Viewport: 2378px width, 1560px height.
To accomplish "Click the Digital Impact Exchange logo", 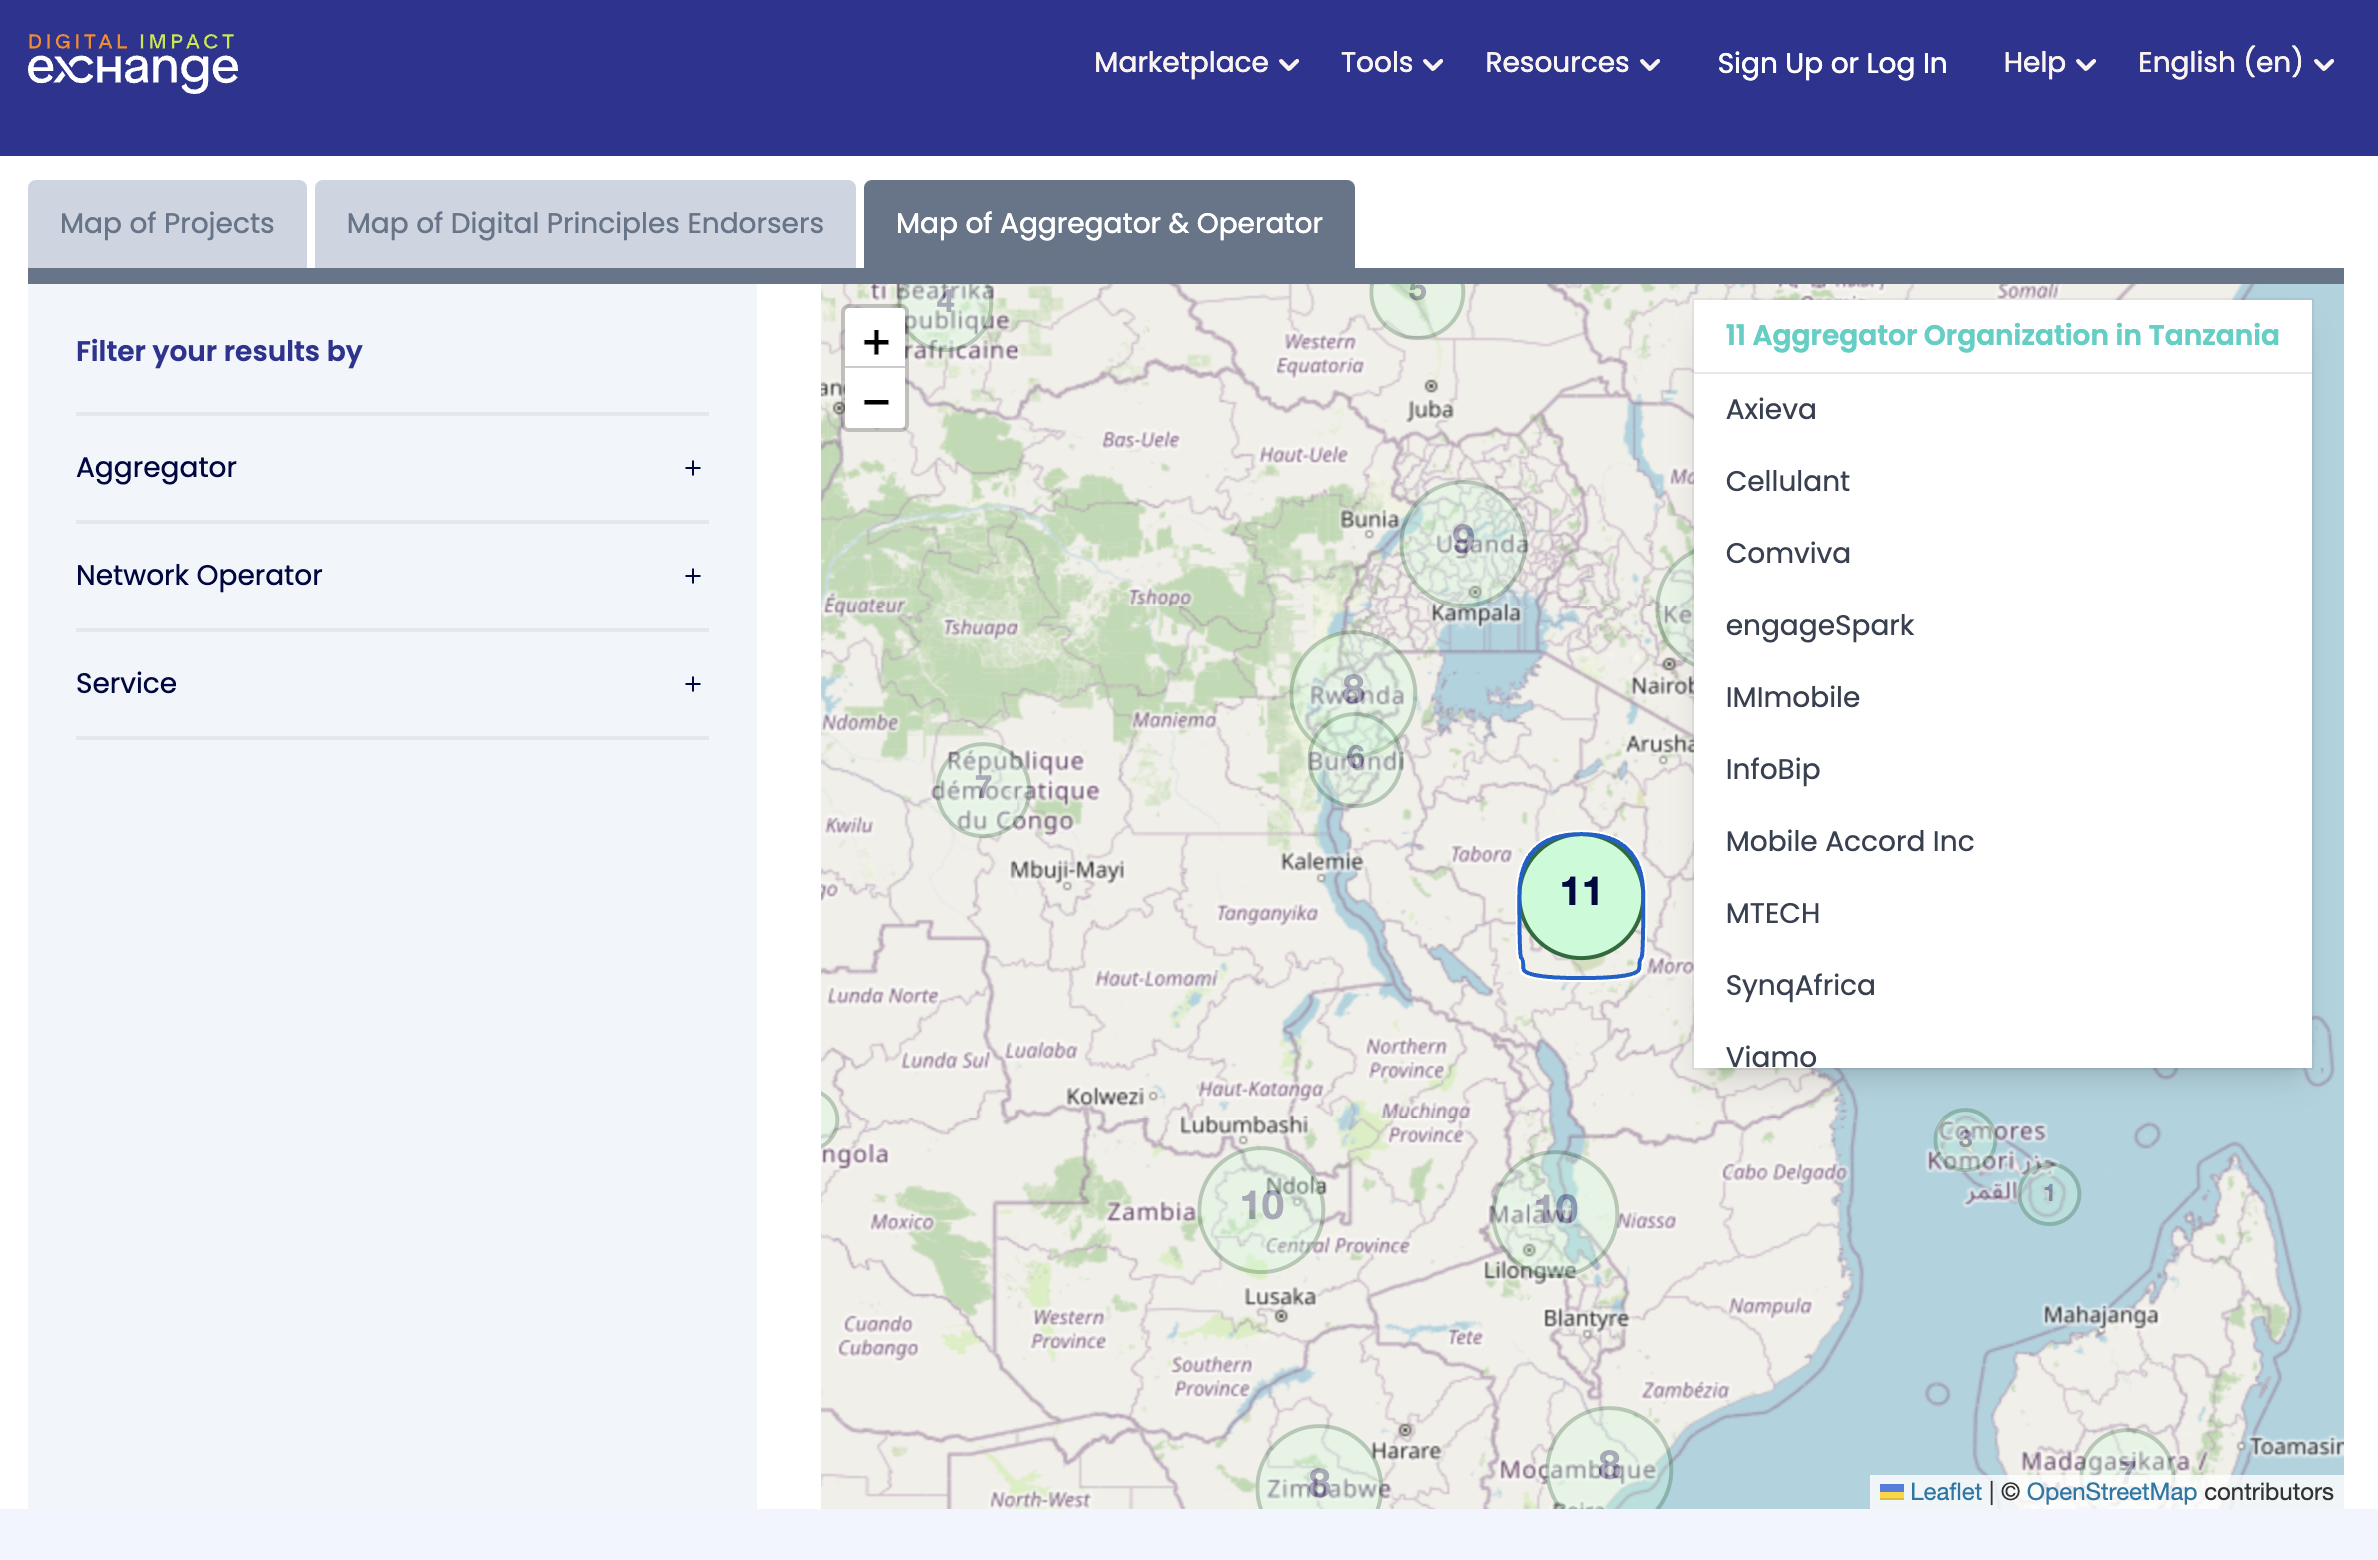I will pyautogui.click(x=132, y=62).
